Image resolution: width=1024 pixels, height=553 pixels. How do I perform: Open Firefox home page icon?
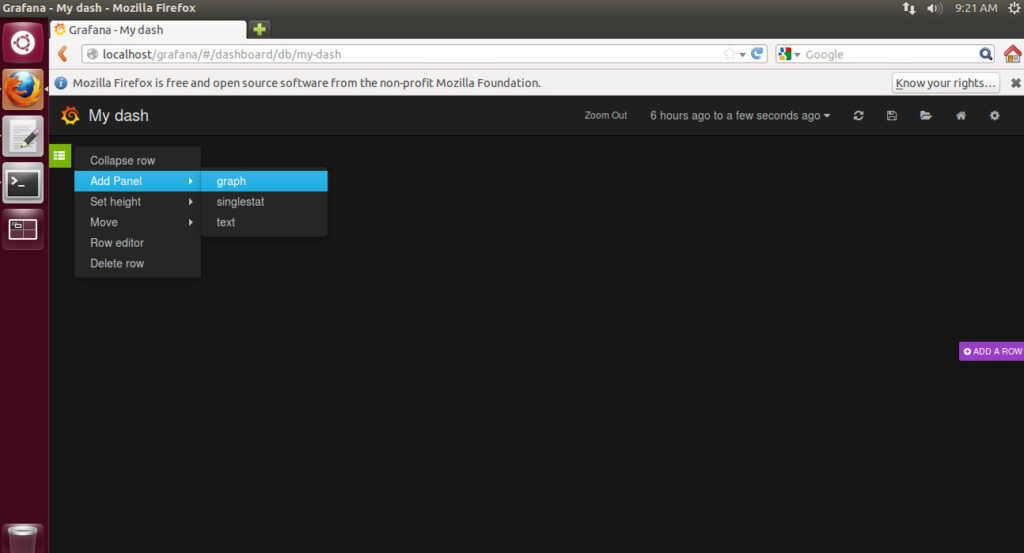click(x=1012, y=54)
